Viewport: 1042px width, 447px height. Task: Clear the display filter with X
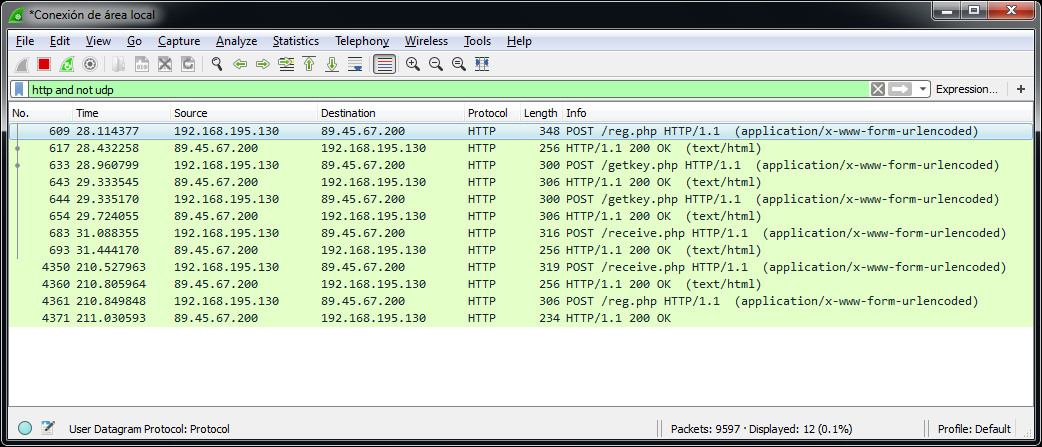pos(877,89)
